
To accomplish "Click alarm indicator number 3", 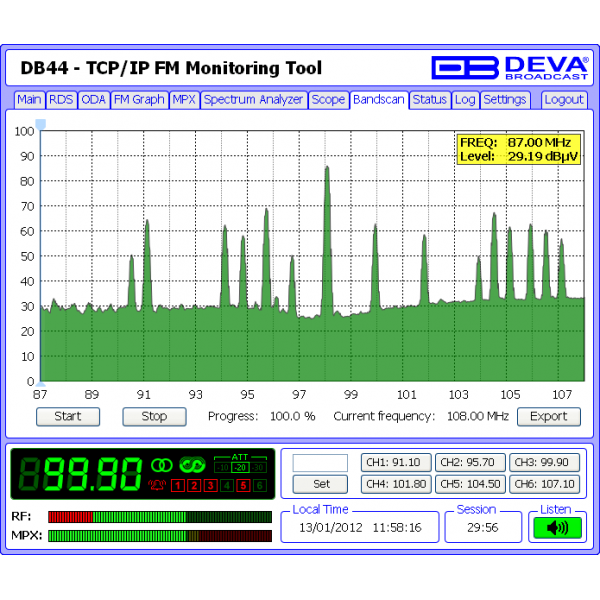I will coord(210,486).
